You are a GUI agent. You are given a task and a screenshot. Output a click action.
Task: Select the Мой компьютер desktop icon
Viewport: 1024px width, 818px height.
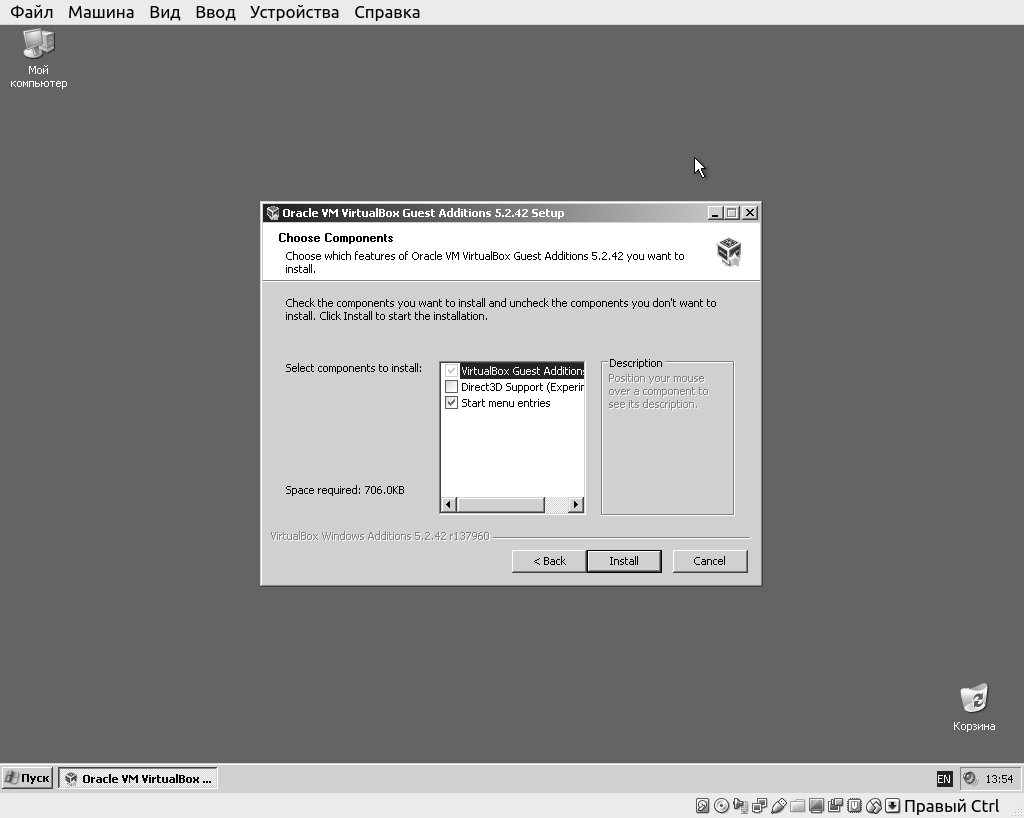(38, 46)
